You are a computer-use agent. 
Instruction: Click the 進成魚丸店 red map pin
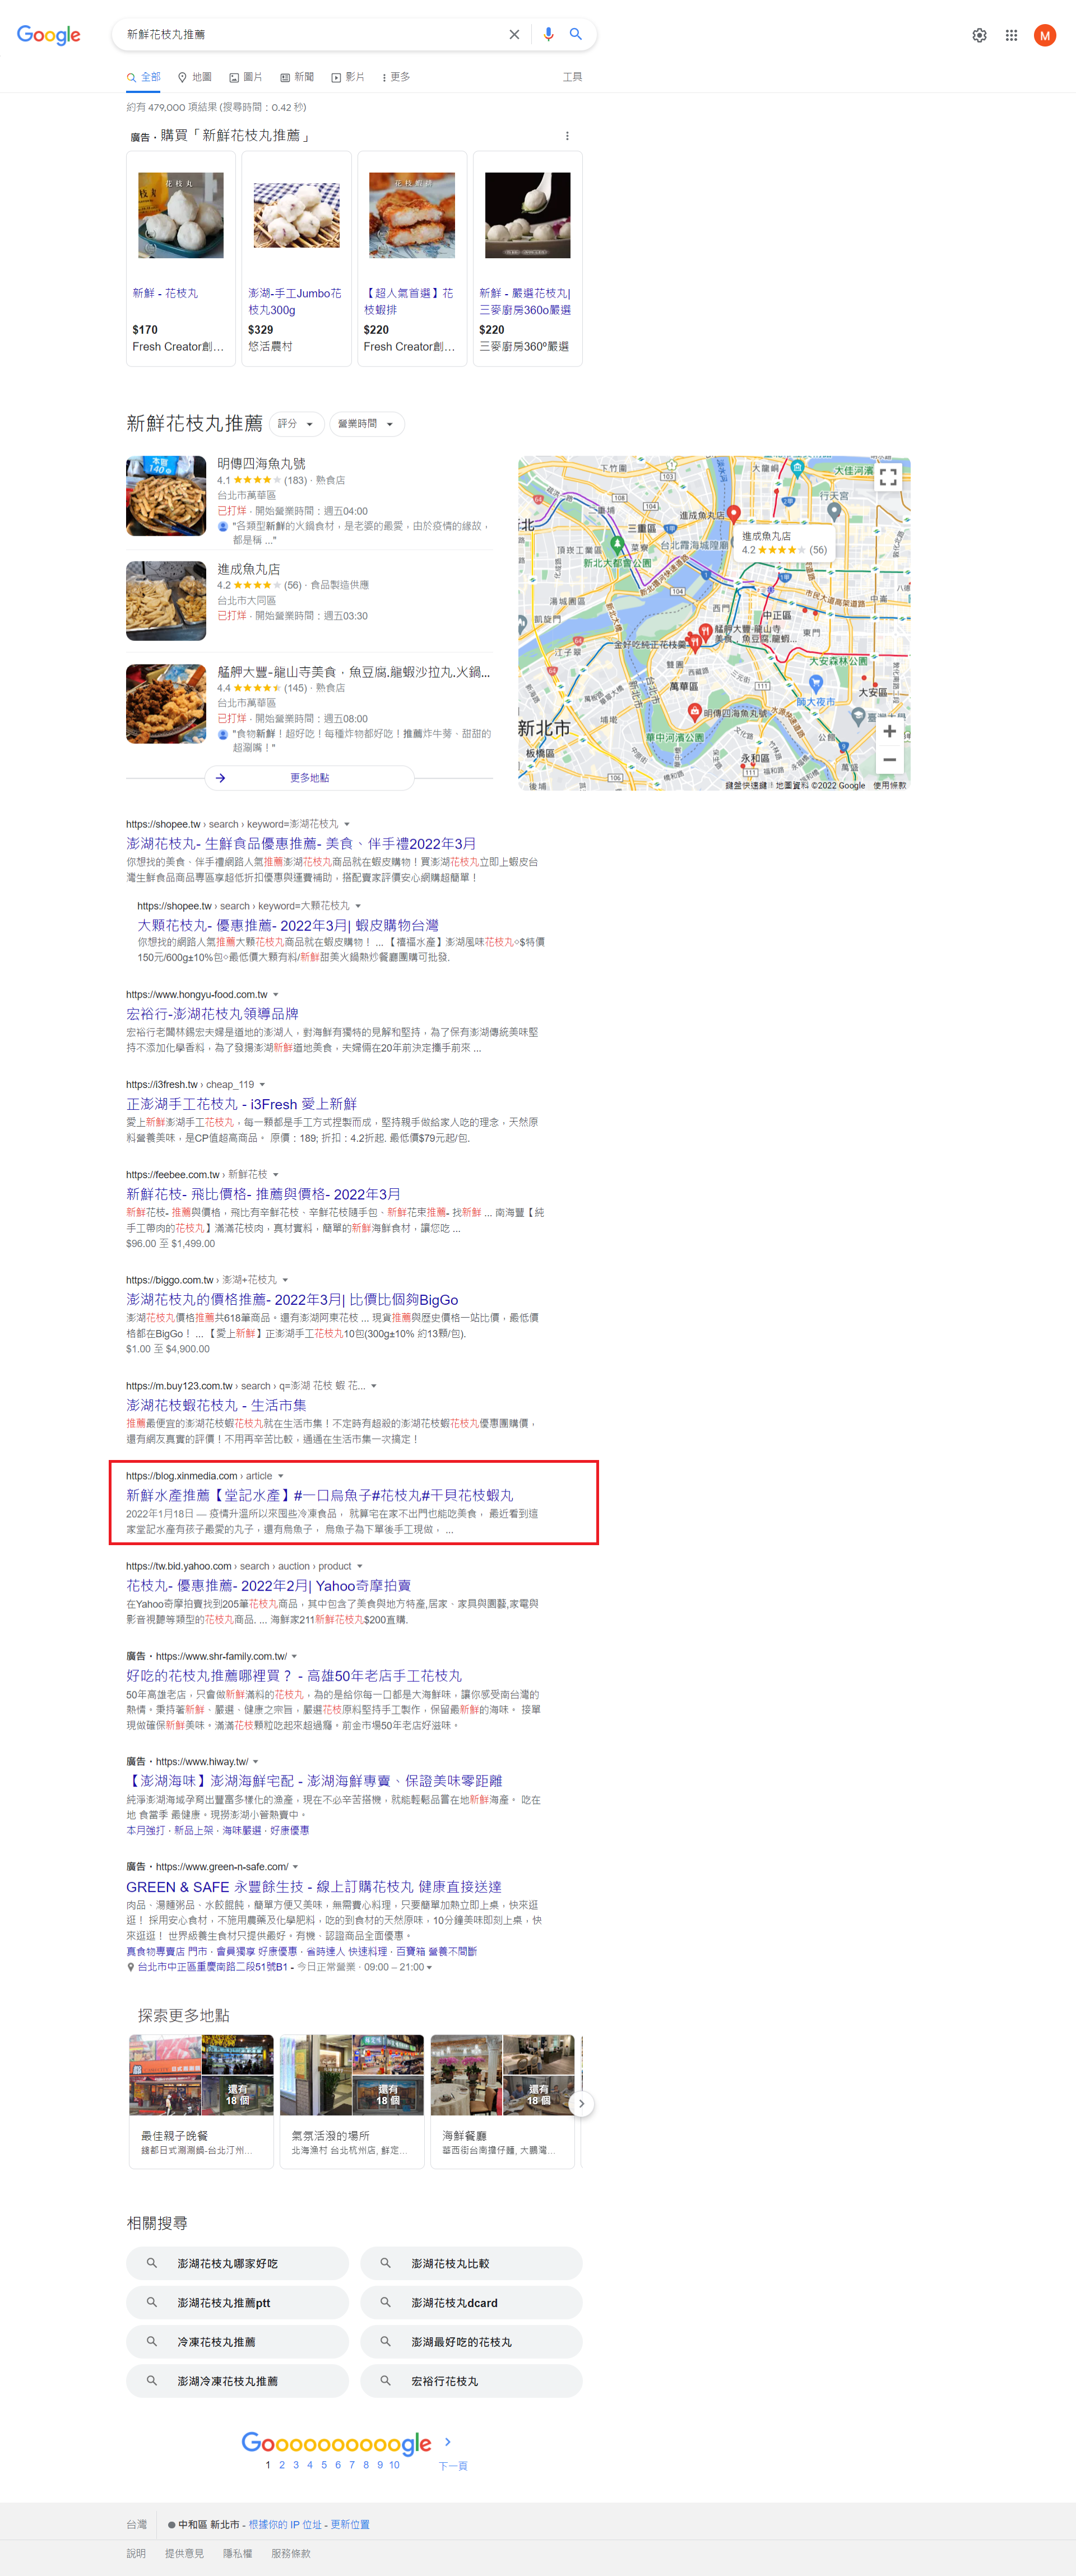pos(733,514)
